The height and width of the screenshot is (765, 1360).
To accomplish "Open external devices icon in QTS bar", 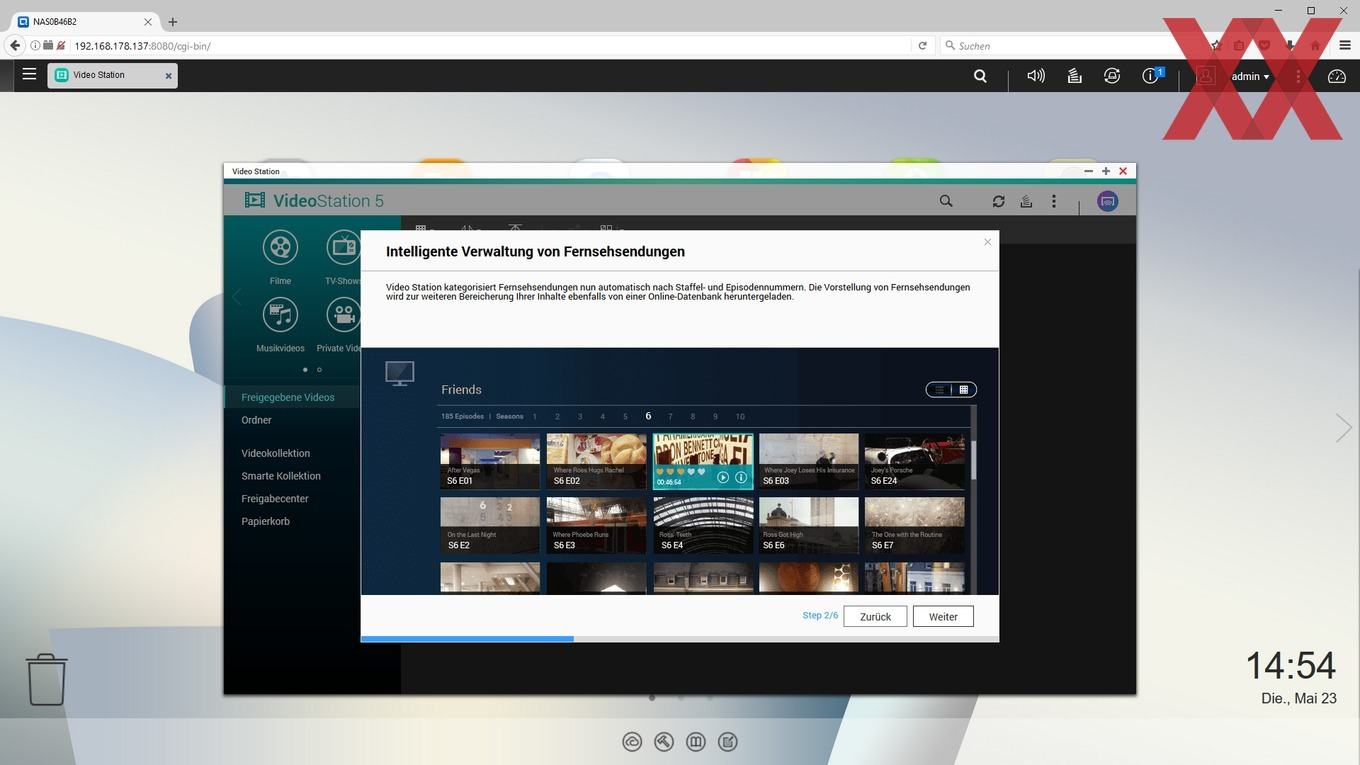I will 1112,76.
